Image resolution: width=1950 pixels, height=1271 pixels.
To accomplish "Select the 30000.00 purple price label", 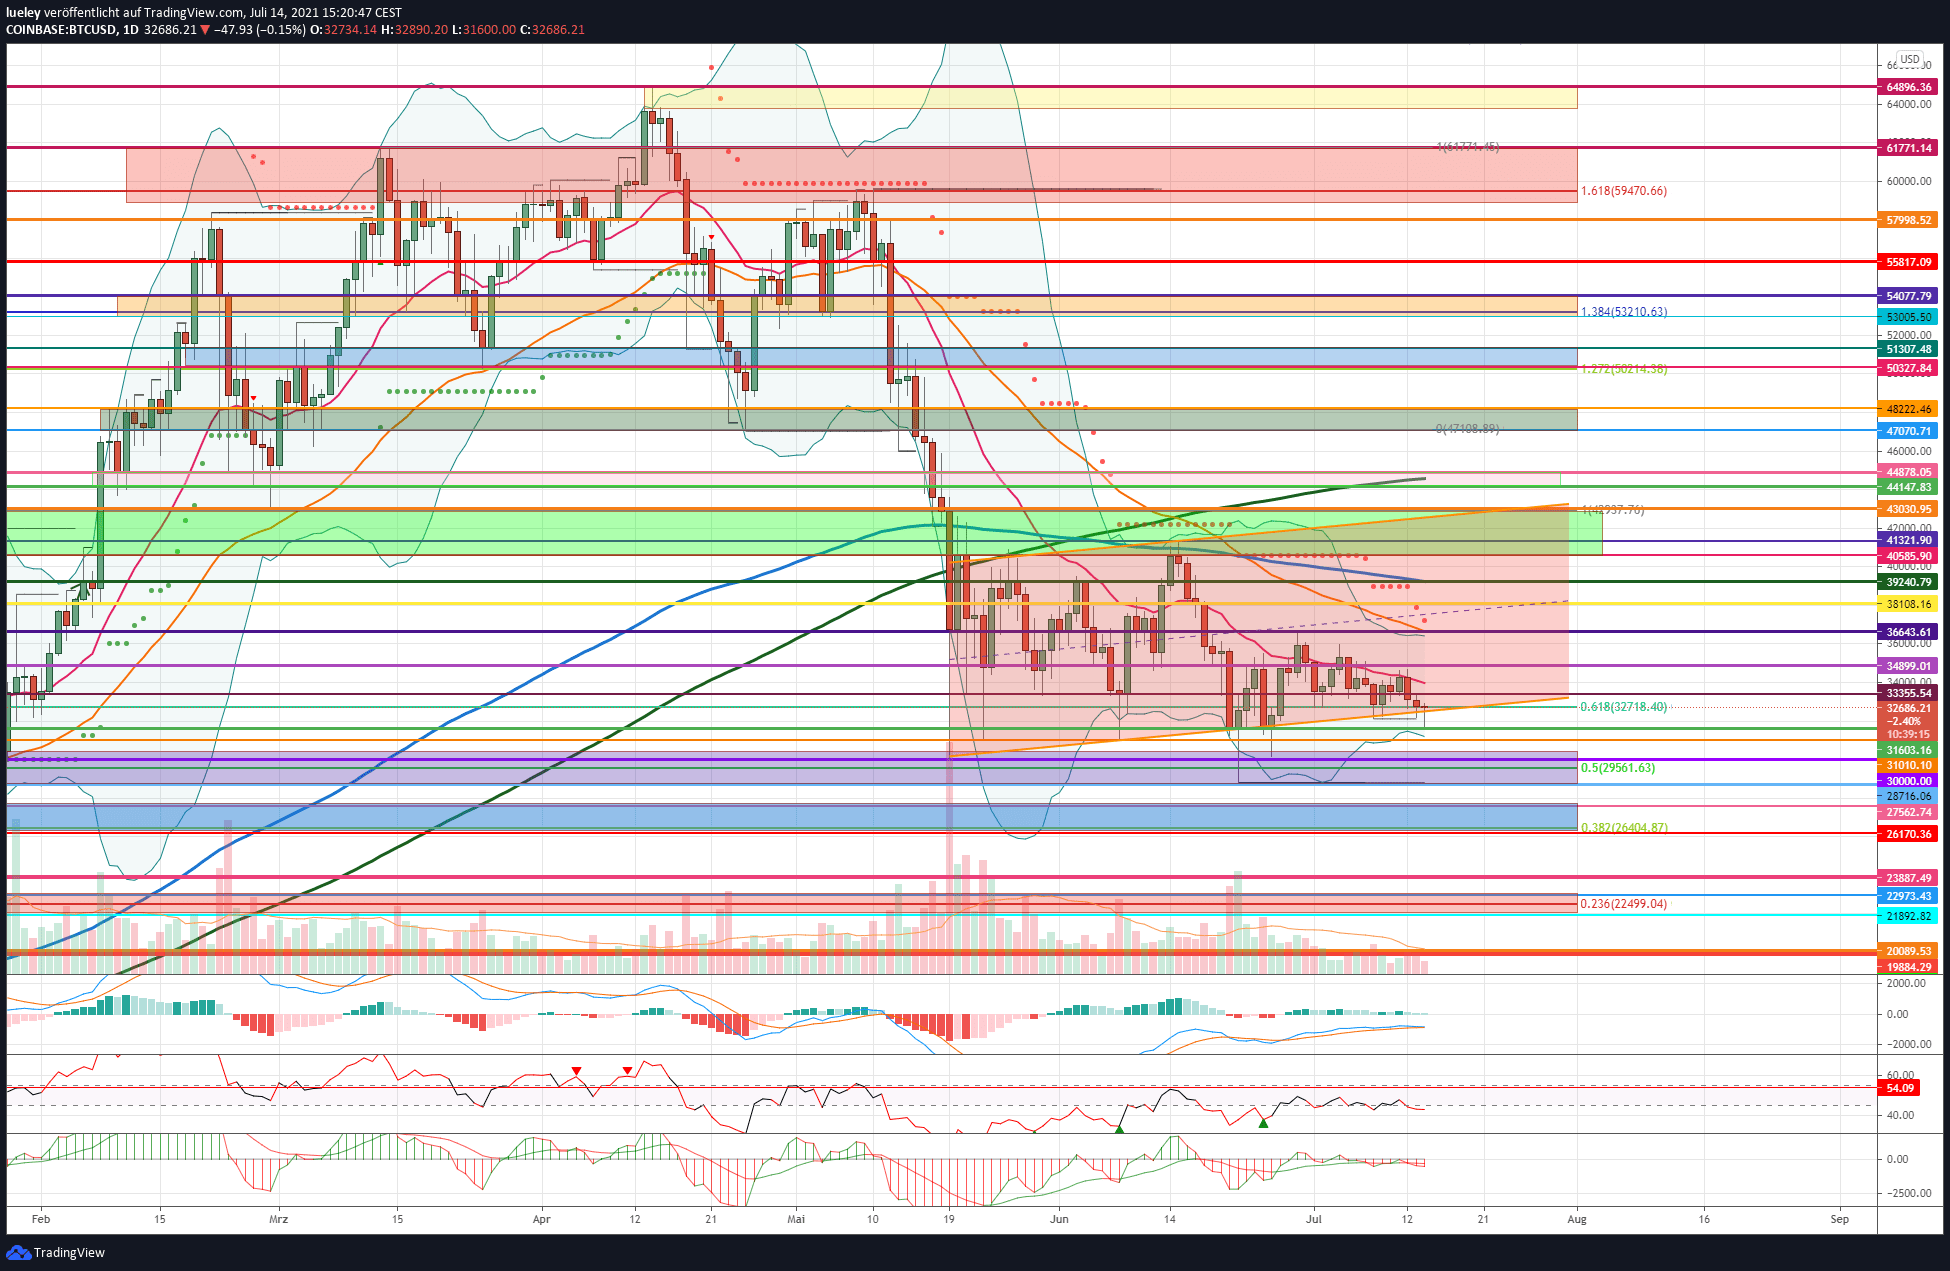I will [x=1908, y=781].
